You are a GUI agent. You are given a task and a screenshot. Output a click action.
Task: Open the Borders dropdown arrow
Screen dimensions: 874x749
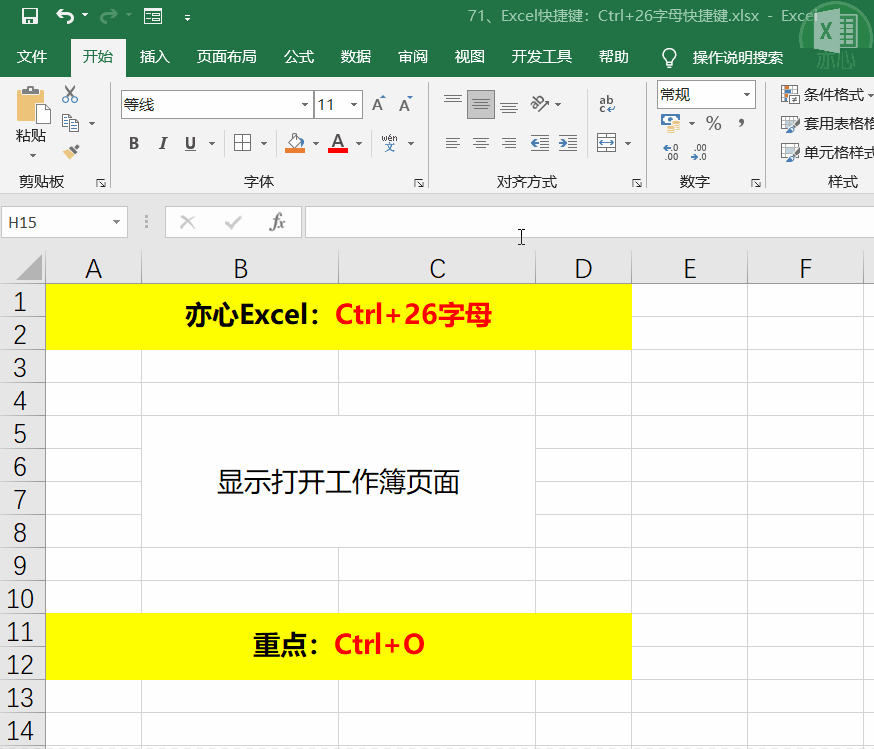[264, 143]
